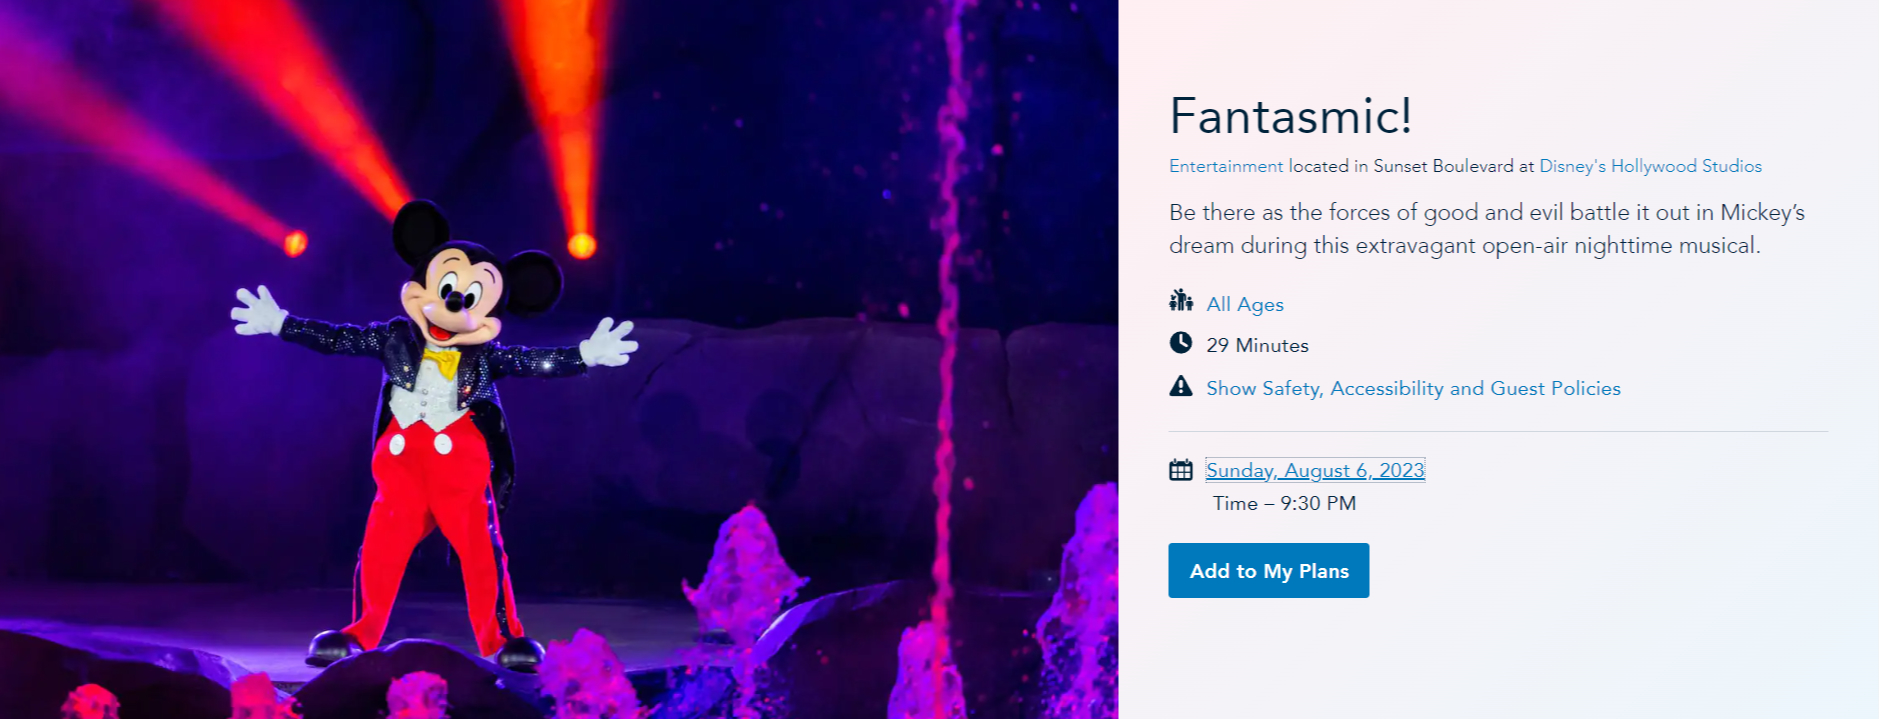1879x719 pixels.
Task: Click the warning triangle safety icon
Action: coord(1181,386)
